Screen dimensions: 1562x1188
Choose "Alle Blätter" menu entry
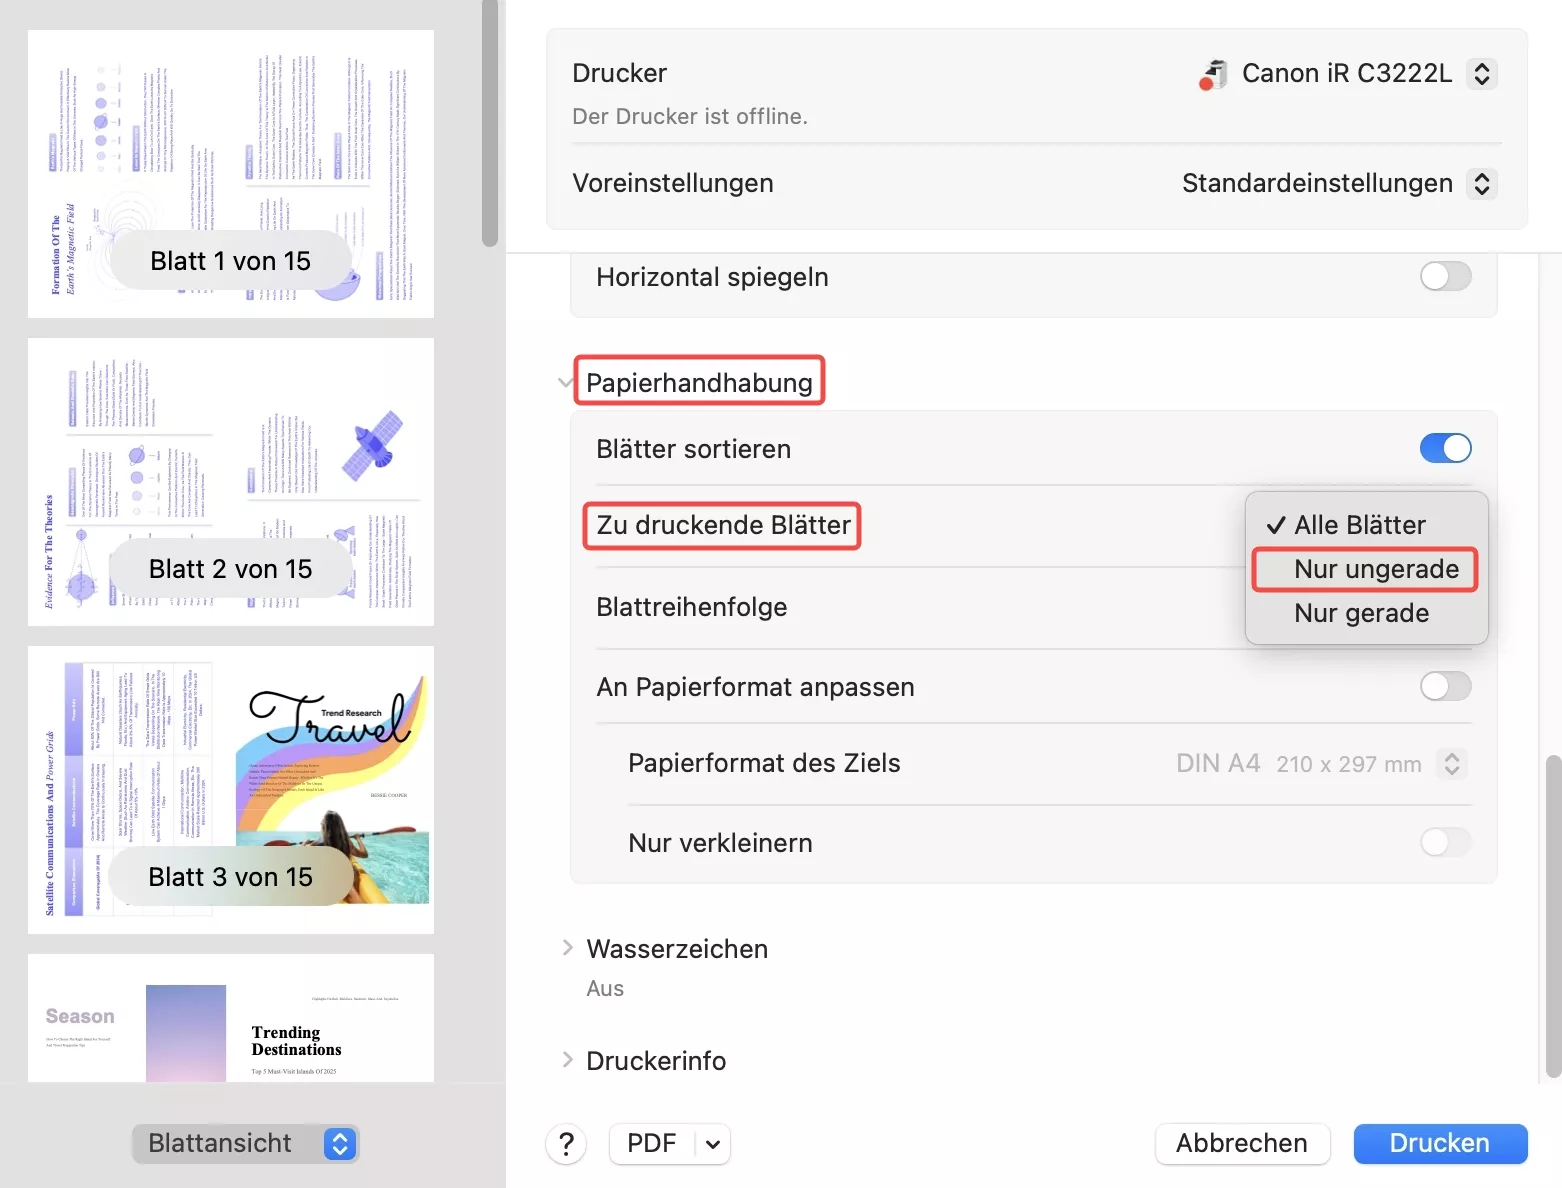[1359, 524]
